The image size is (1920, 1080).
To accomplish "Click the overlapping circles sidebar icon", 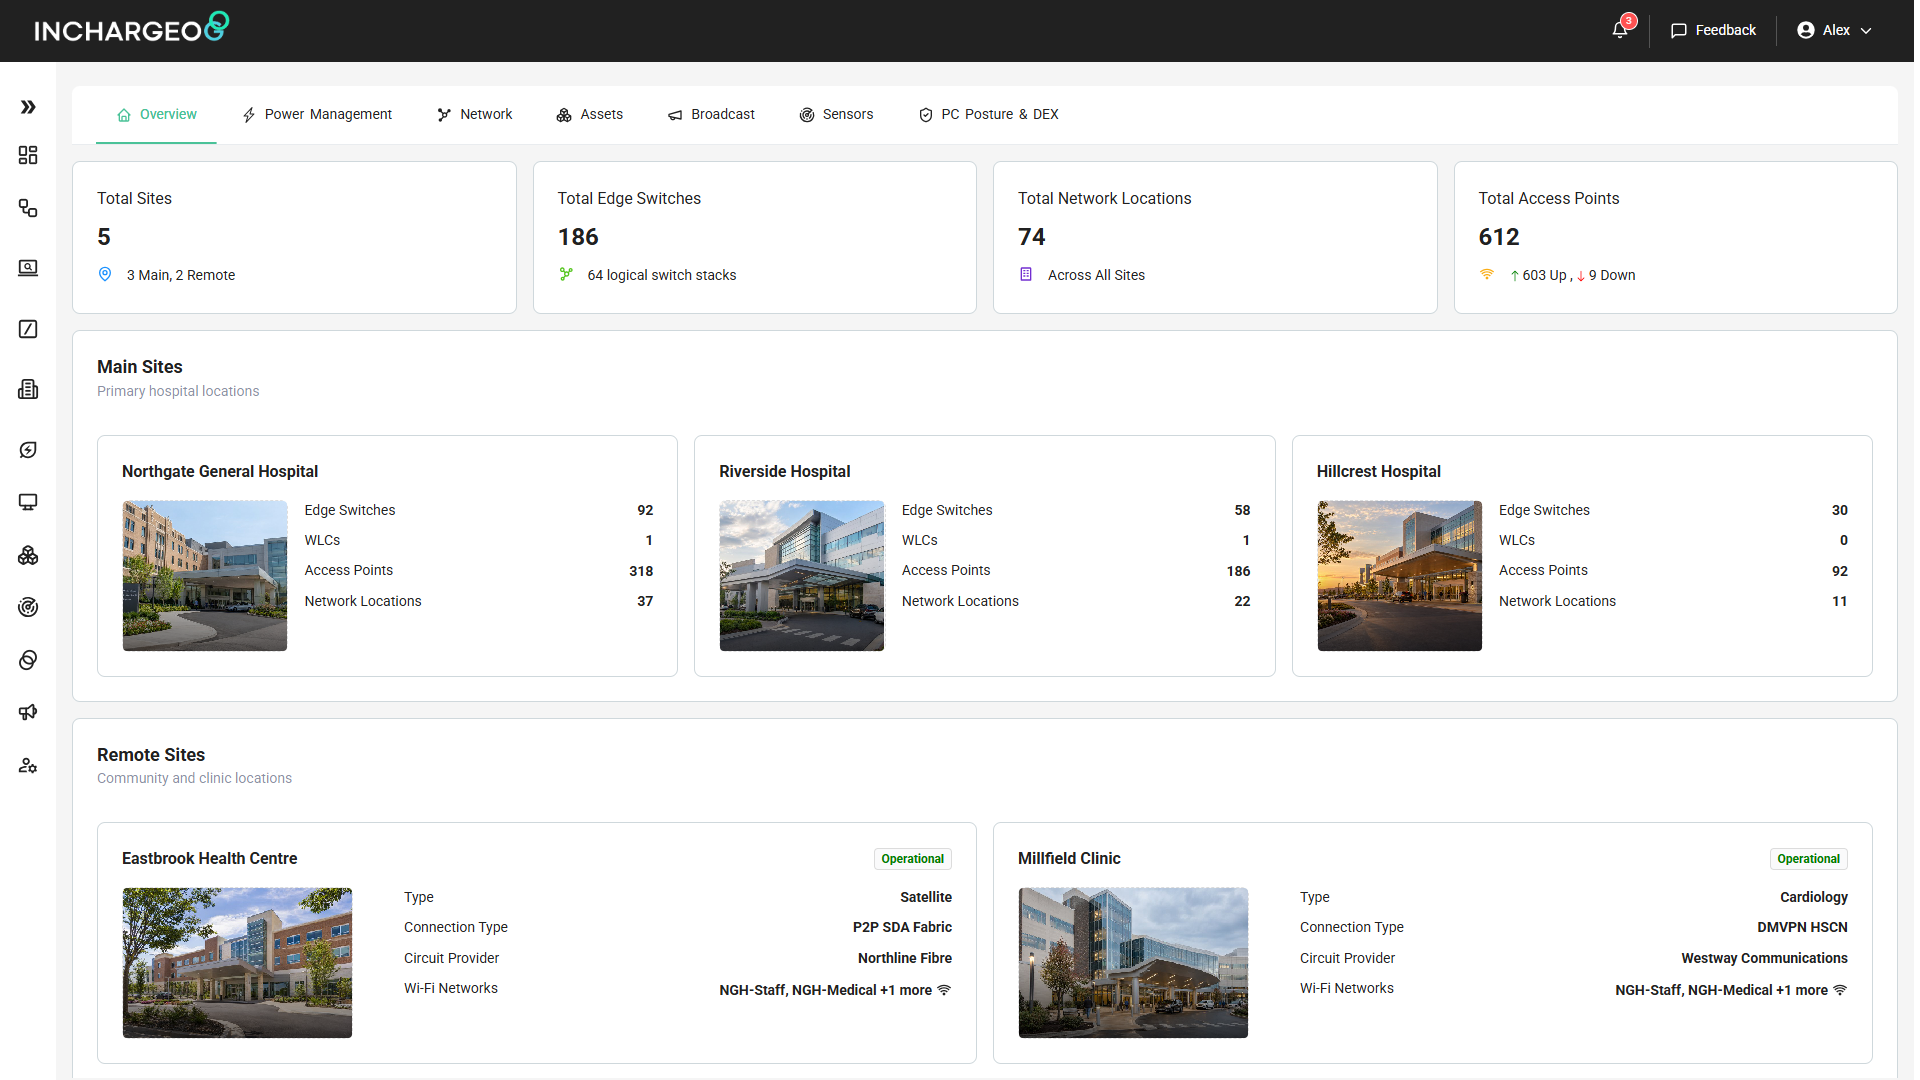I will [x=28, y=660].
